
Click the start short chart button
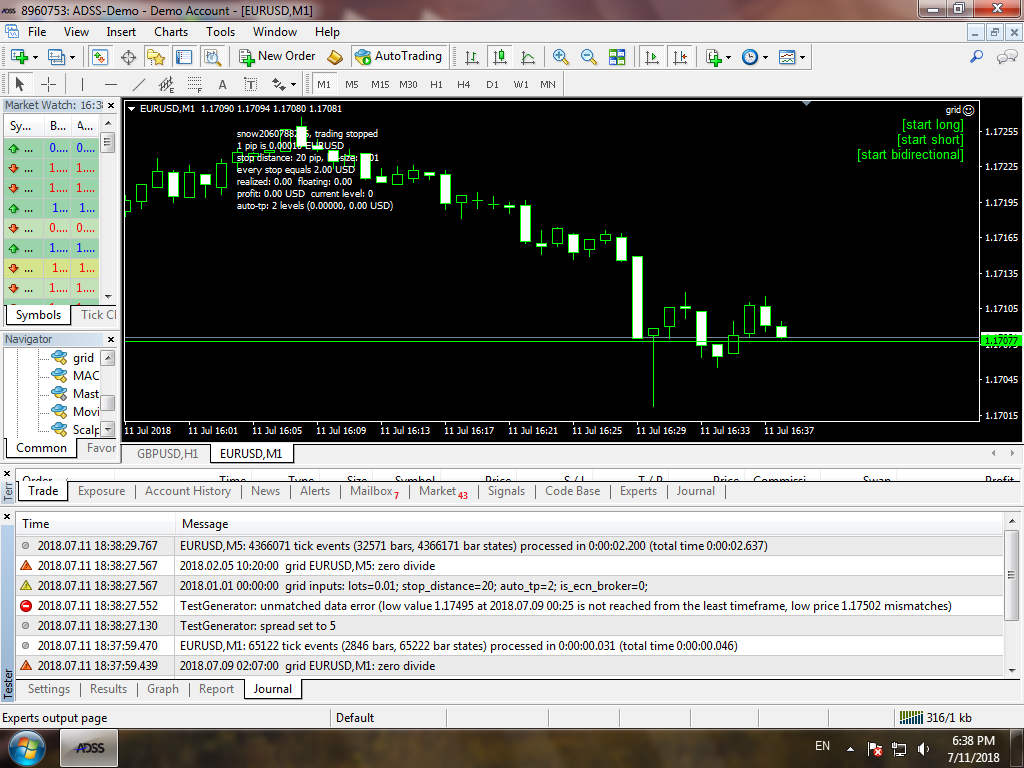(x=930, y=140)
